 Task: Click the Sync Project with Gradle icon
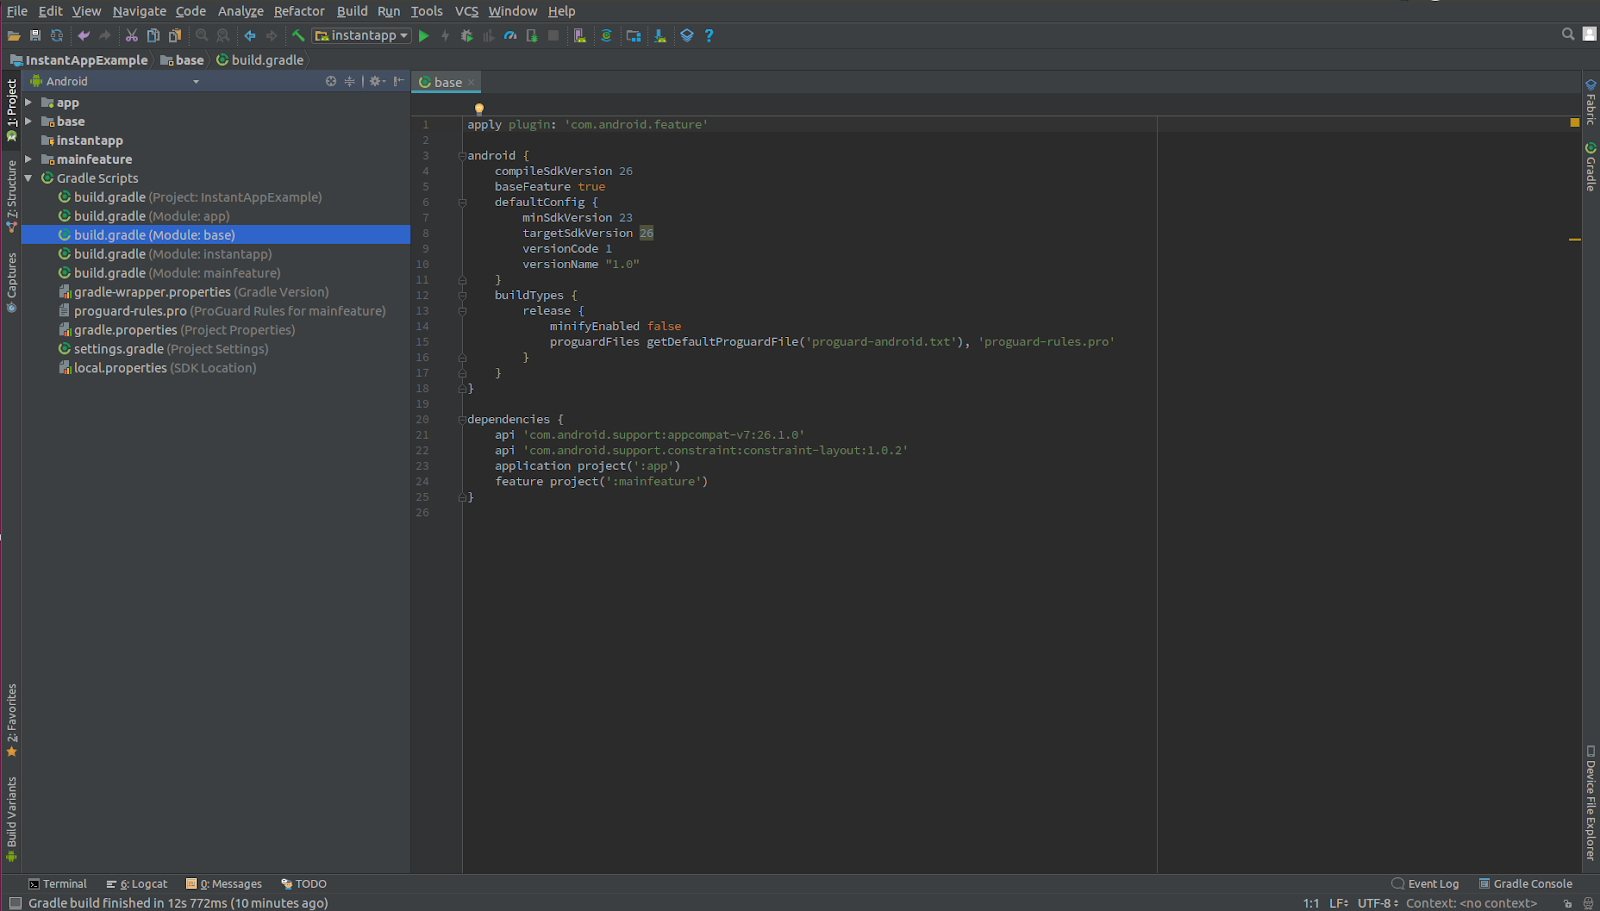point(606,36)
